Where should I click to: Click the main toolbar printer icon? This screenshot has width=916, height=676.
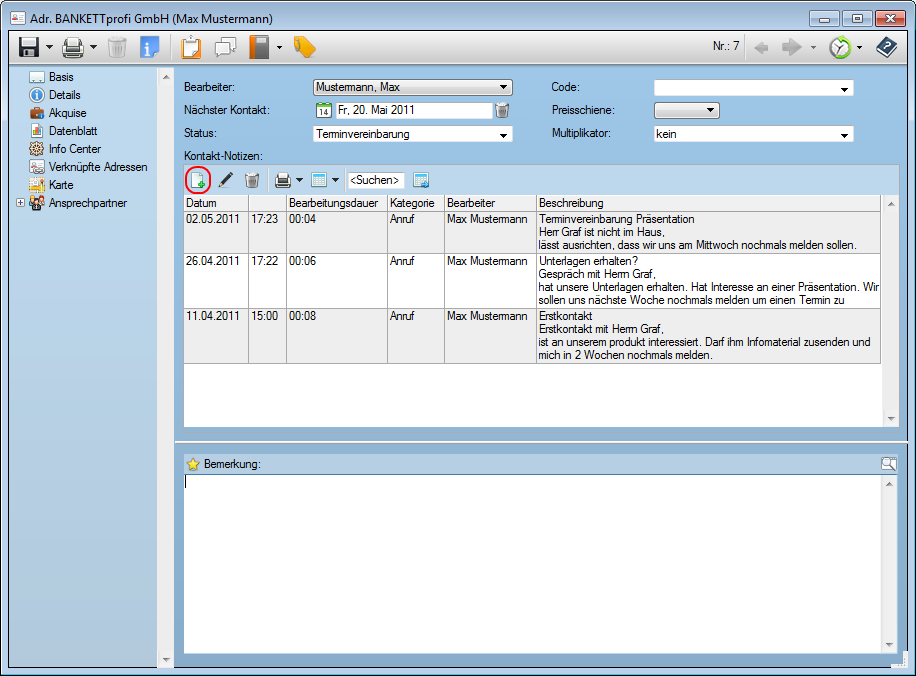pos(73,47)
